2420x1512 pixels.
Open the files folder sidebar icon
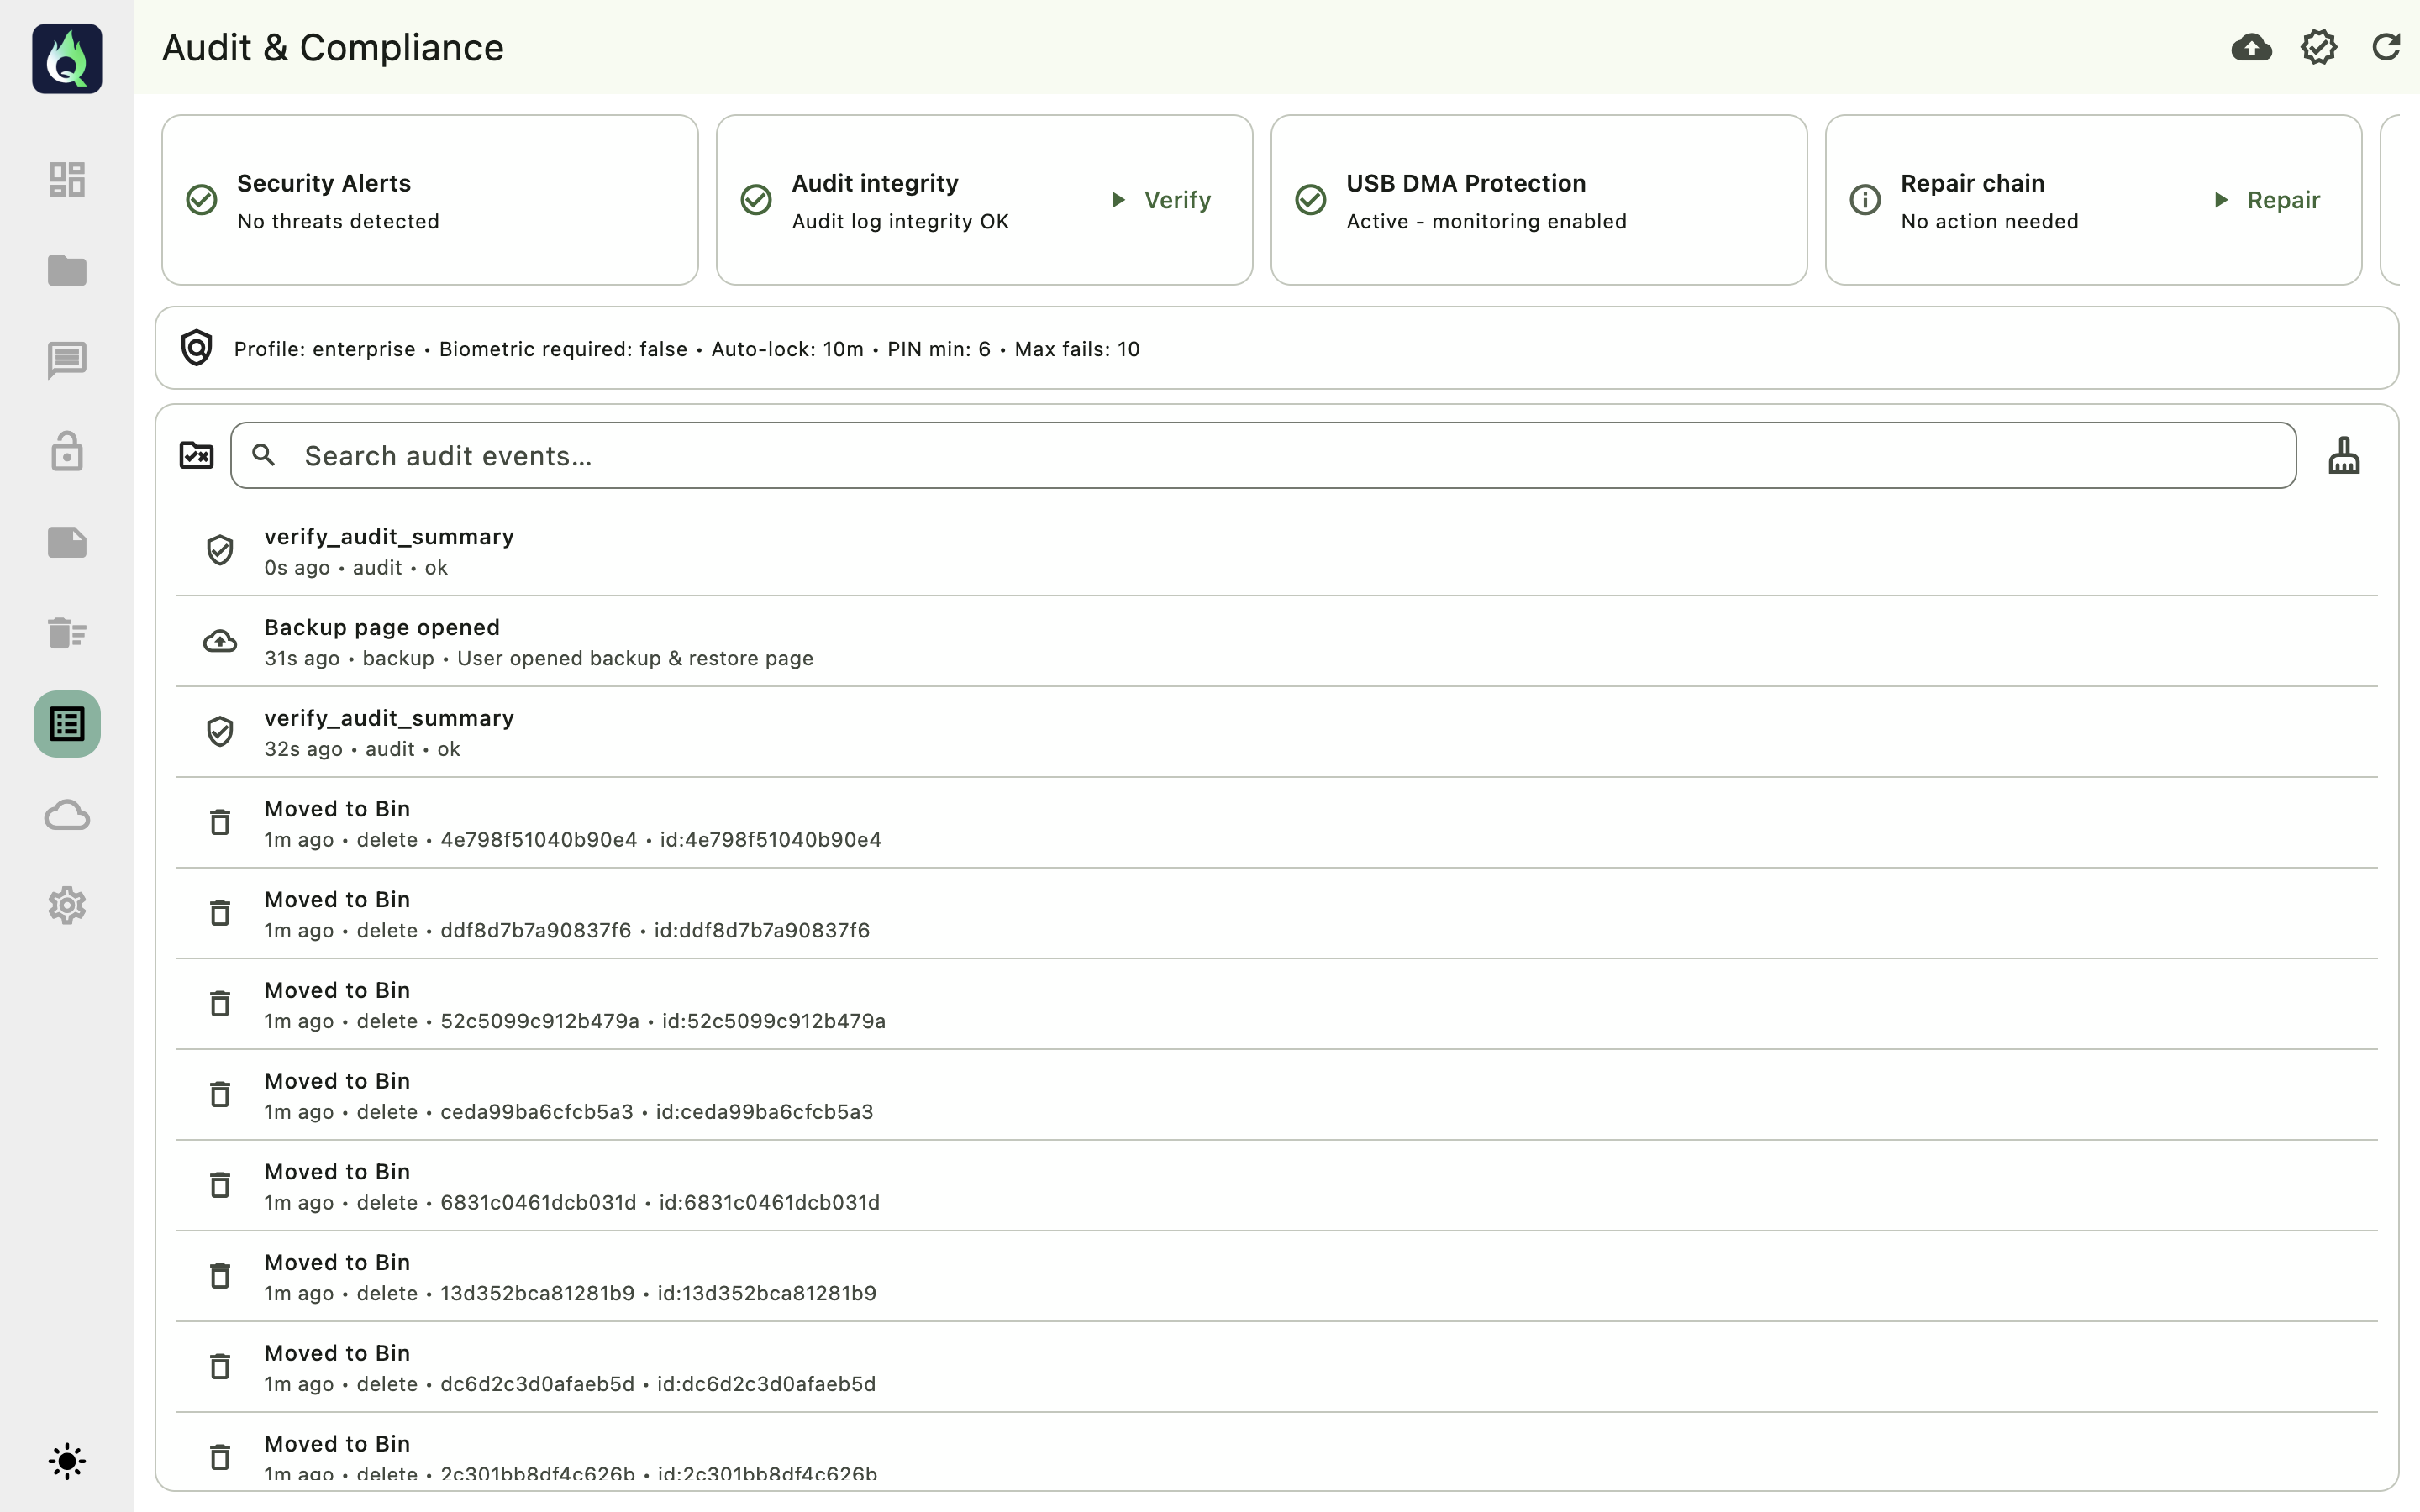point(67,270)
